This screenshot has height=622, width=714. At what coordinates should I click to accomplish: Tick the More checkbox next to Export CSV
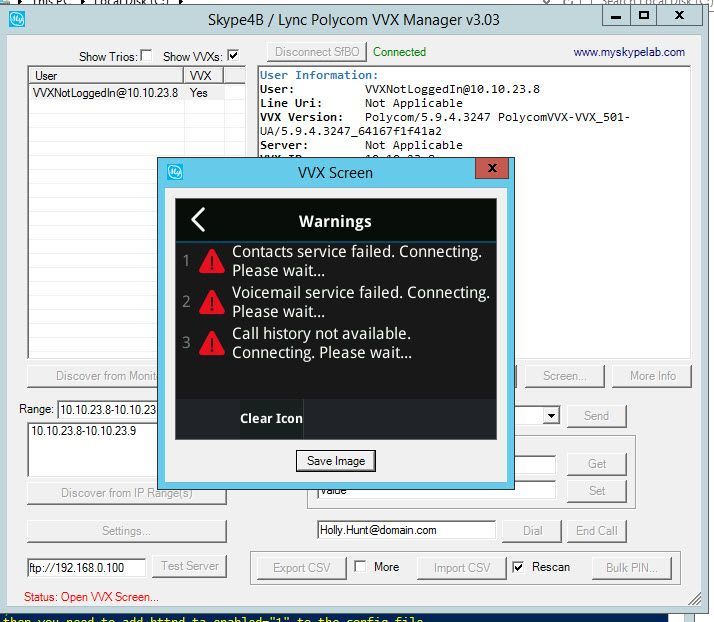(360, 566)
